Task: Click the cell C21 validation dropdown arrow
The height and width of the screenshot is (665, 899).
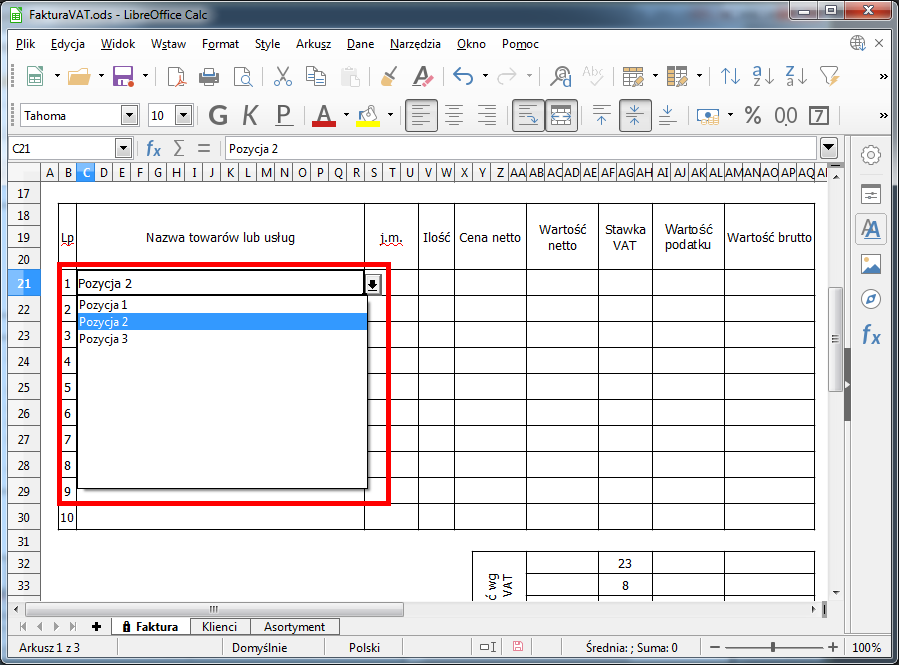Action: (x=372, y=284)
